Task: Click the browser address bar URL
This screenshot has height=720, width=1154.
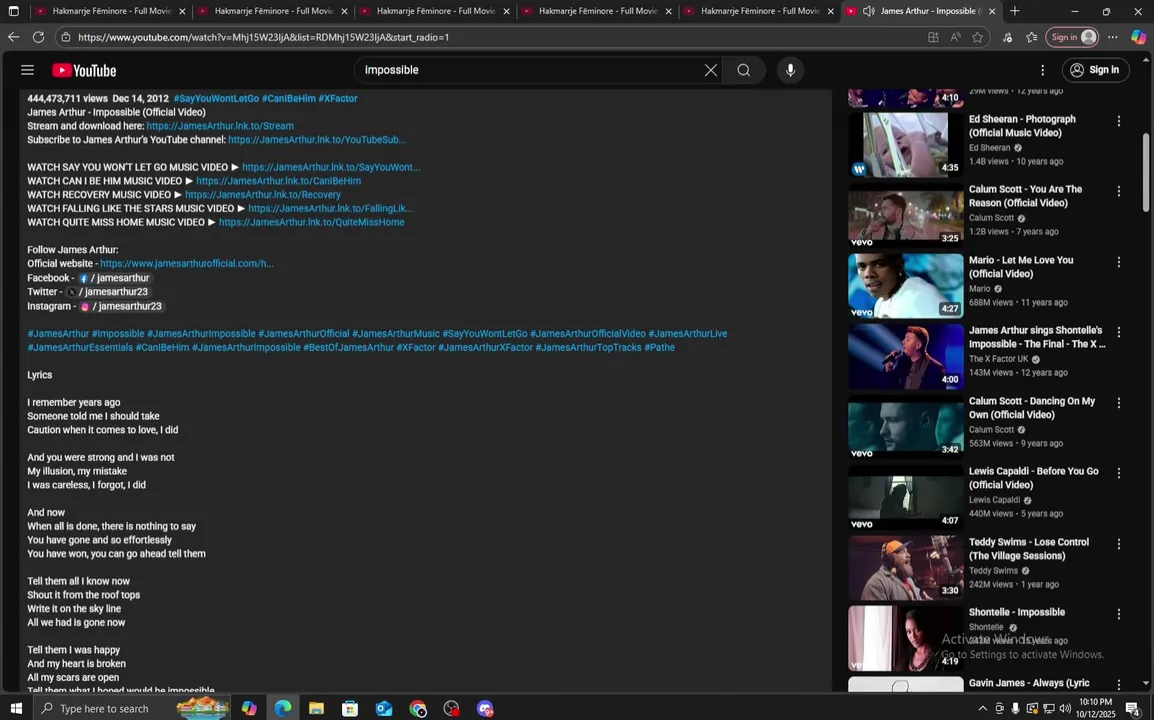Action: point(263,37)
